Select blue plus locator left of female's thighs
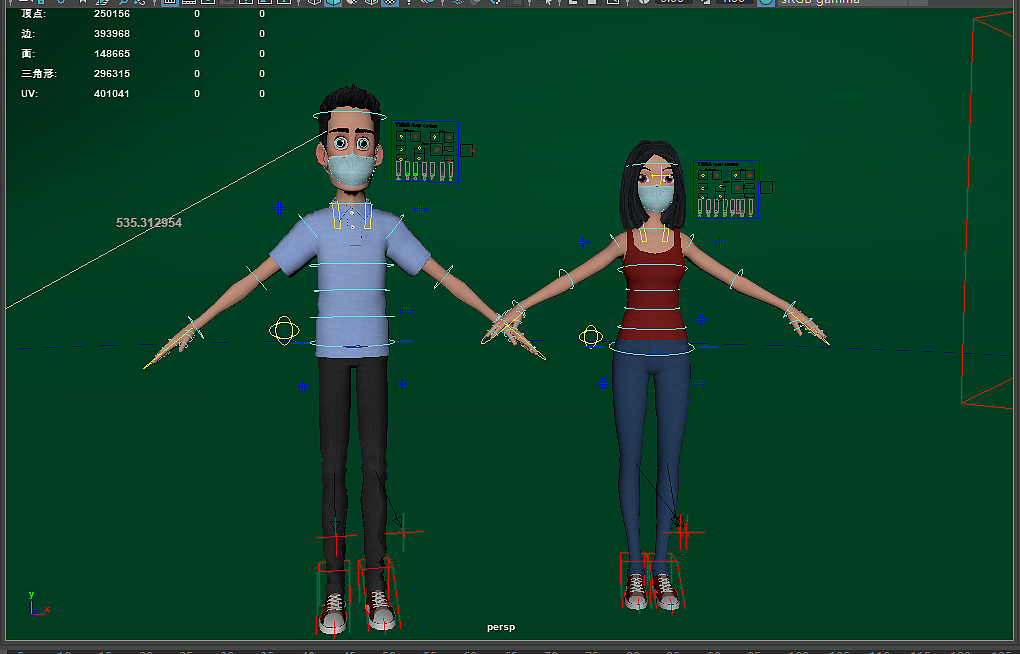Image resolution: width=1020 pixels, height=654 pixels. tap(604, 383)
